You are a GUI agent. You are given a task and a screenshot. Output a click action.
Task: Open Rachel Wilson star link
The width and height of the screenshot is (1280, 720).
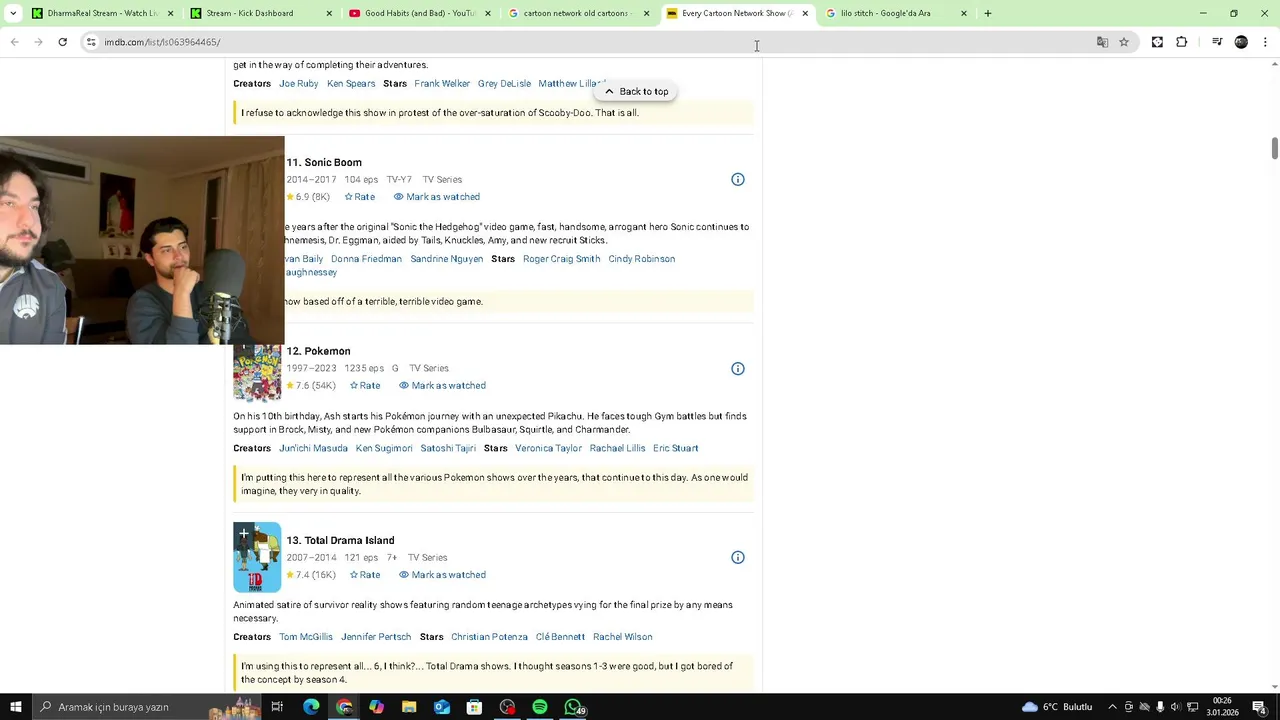(x=622, y=638)
